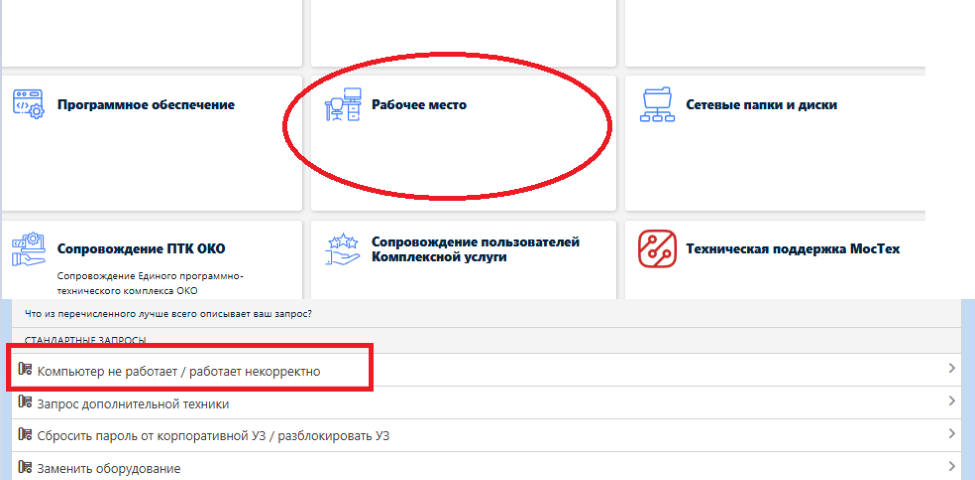Image resolution: width=975 pixels, height=480 pixels.
Task: Click the Рабочее место desk icon
Action: pos(343,104)
